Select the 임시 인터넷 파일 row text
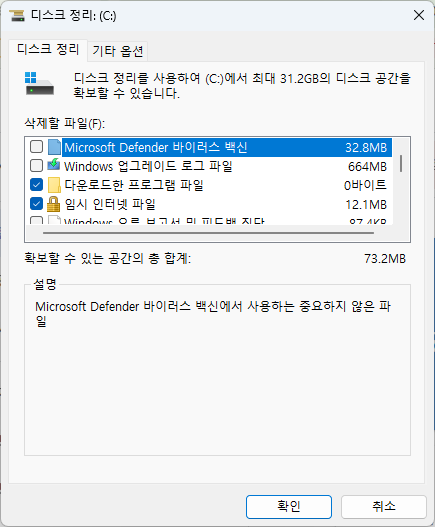 click(110, 204)
